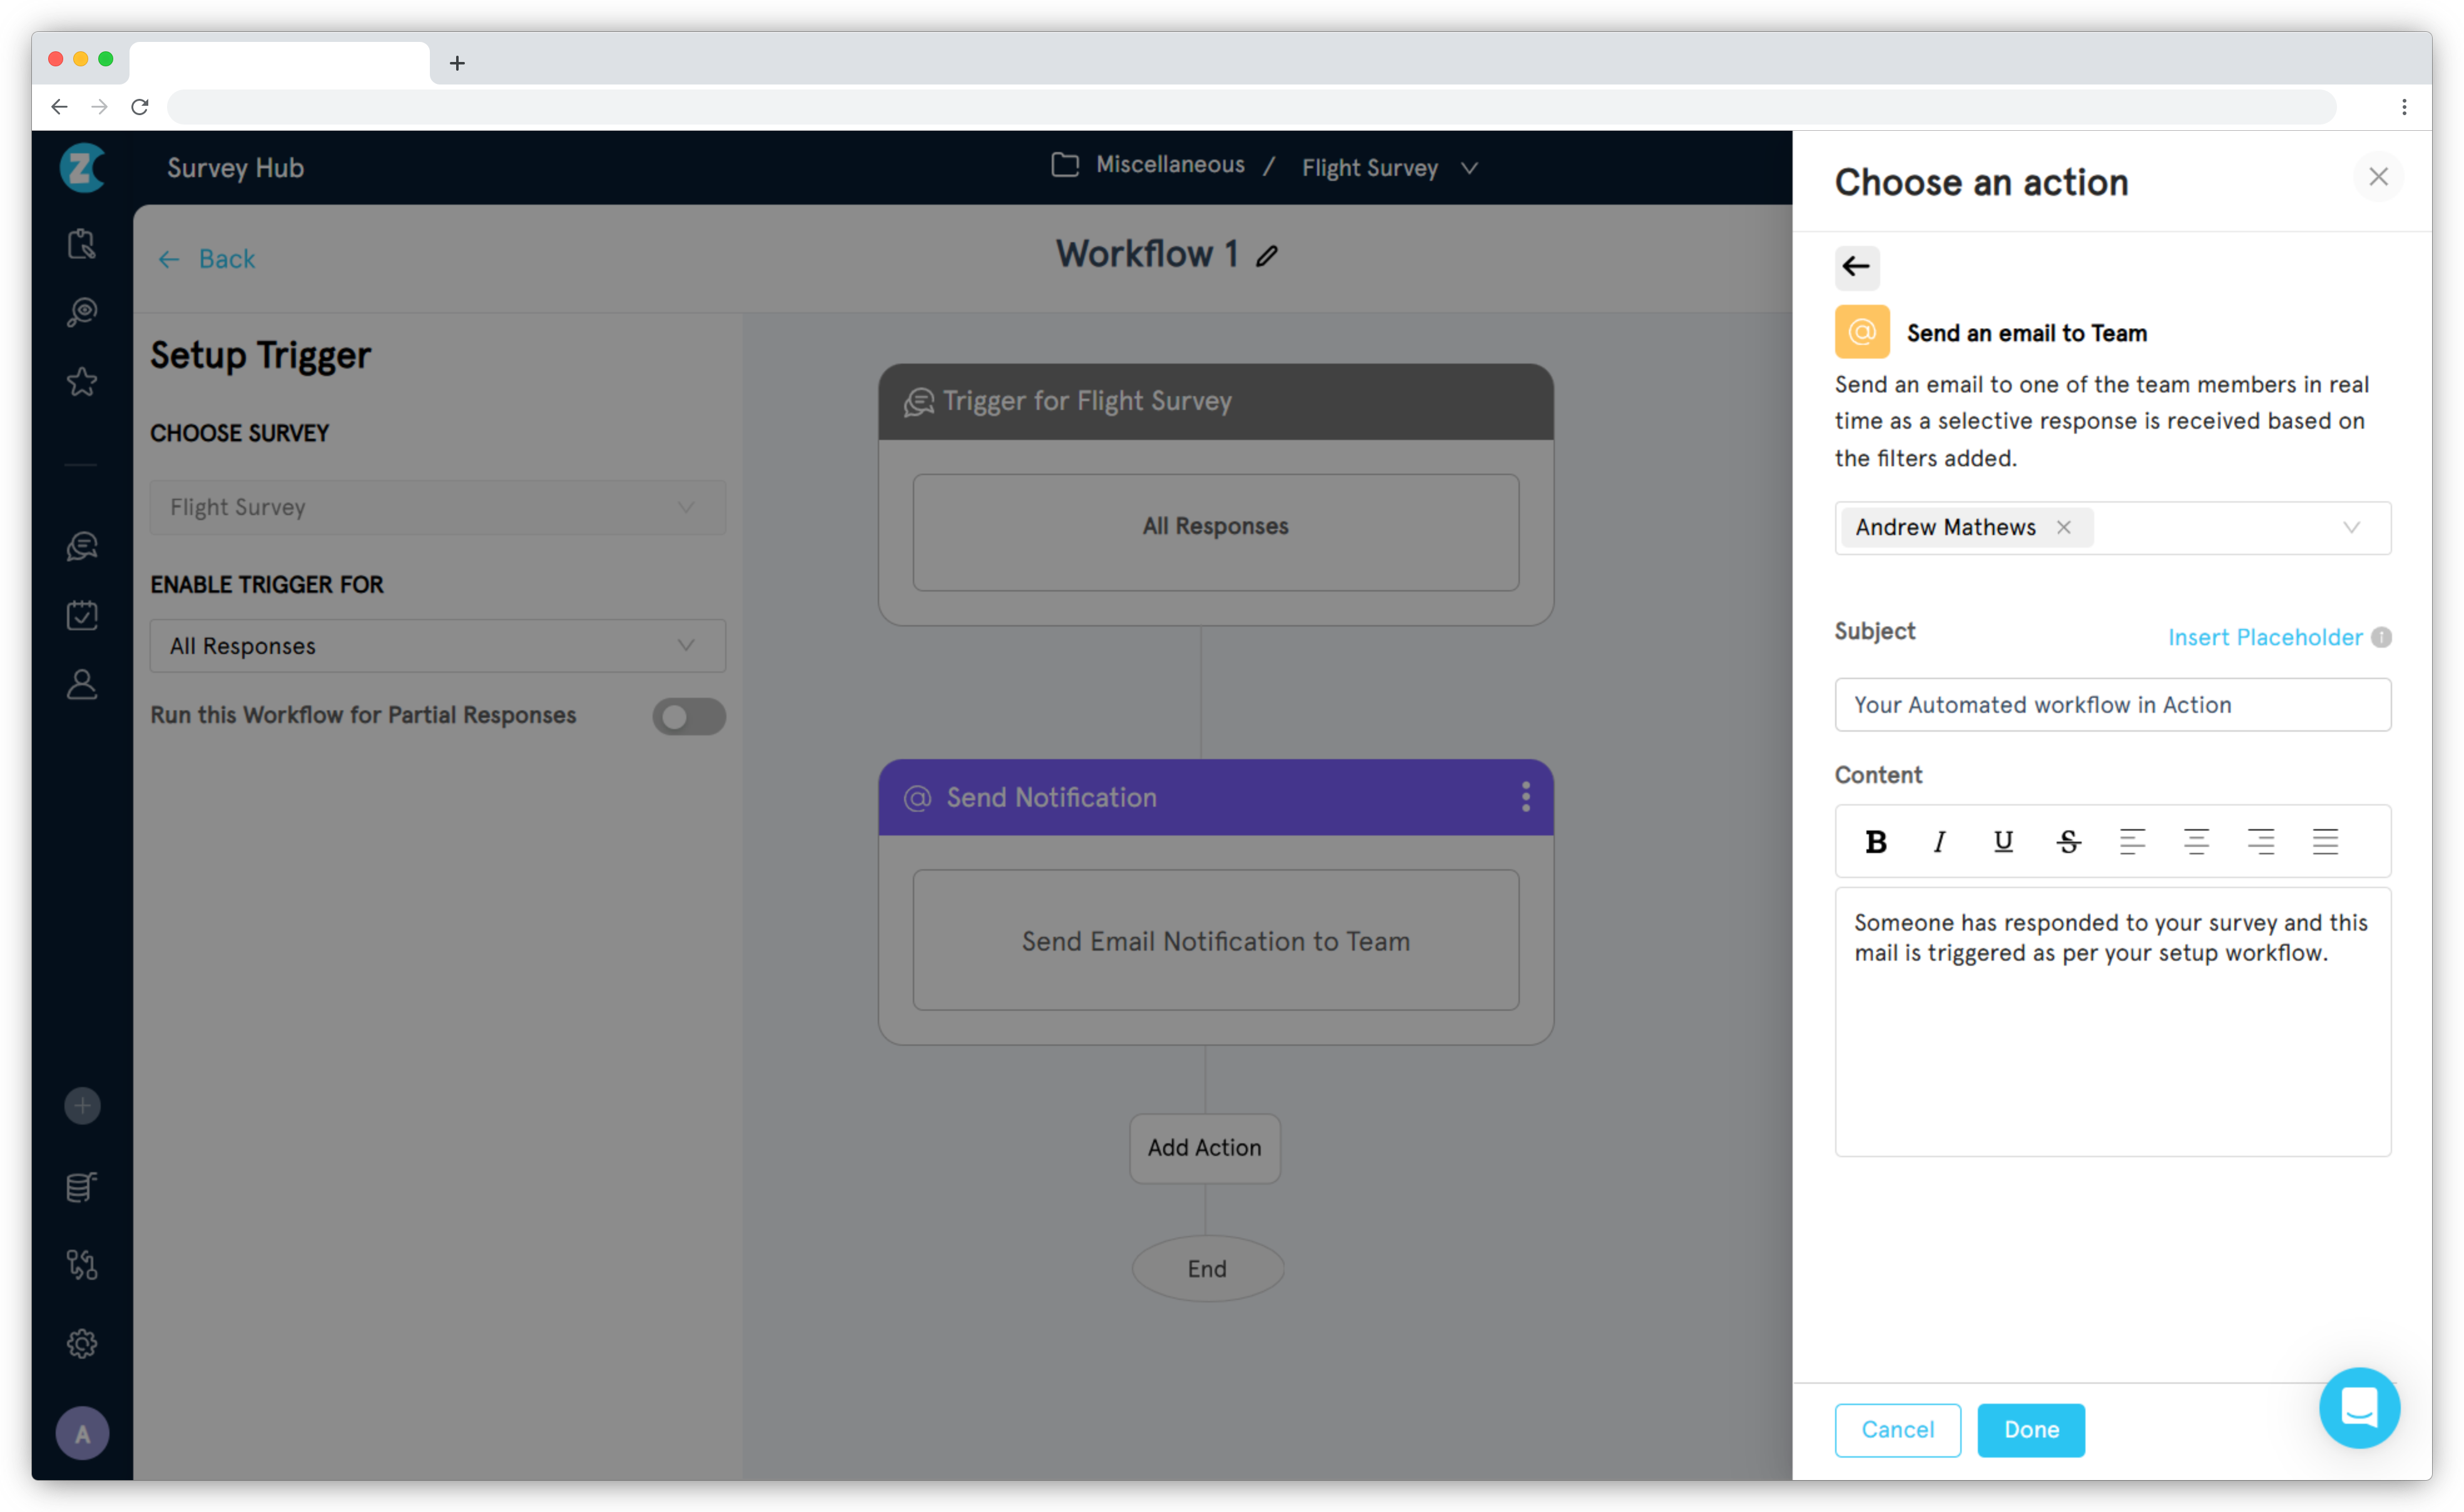The image size is (2464, 1512).
Task: Click the Done button
Action: click(x=2031, y=1430)
